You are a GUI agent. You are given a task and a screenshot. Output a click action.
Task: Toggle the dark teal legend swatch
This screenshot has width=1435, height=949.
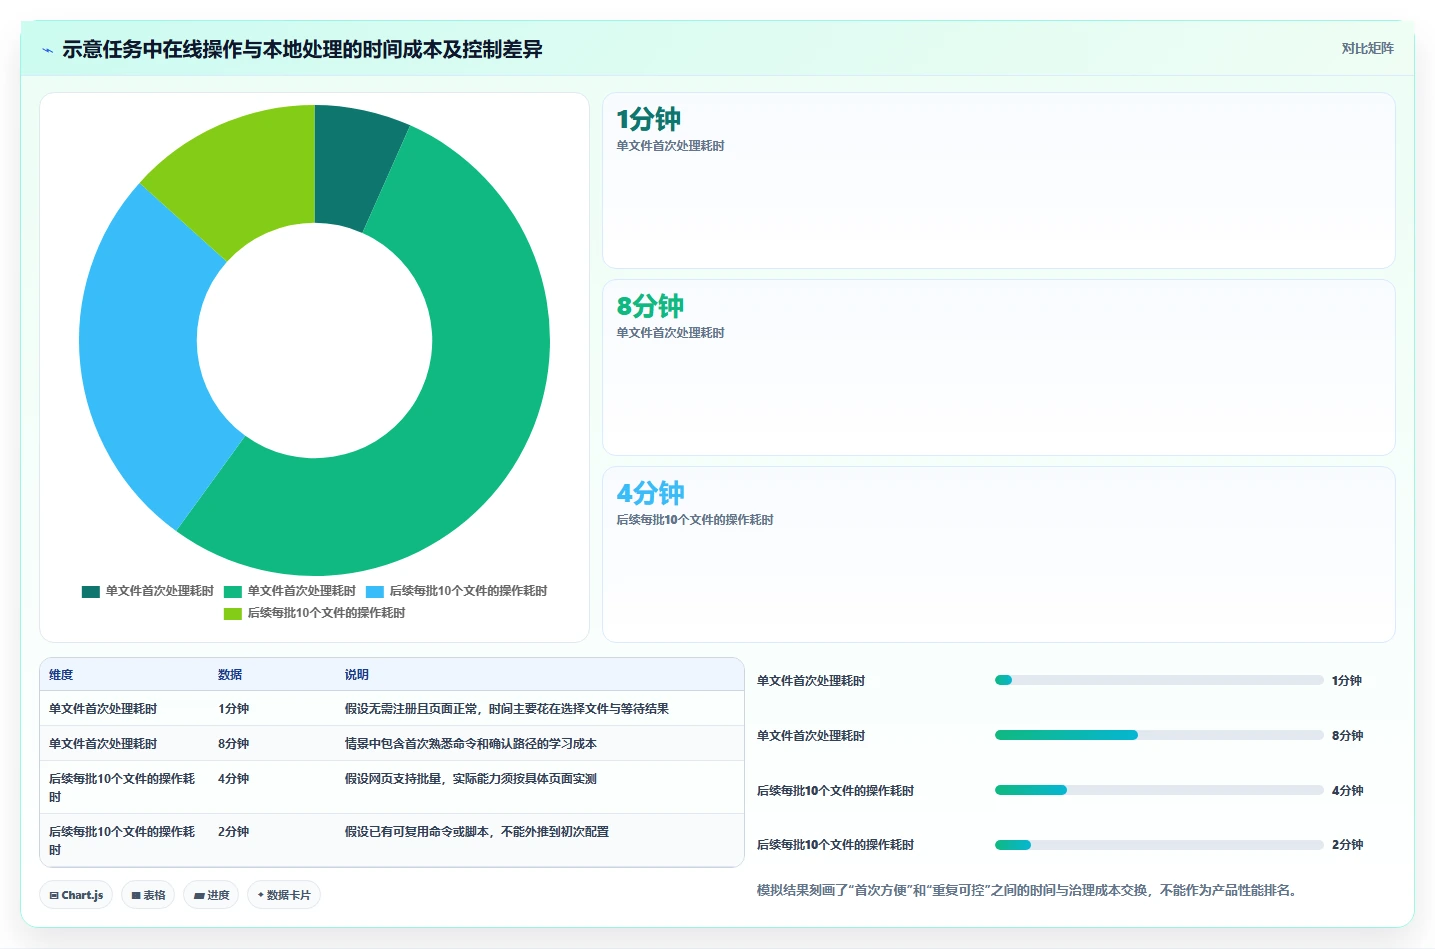[91, 591]
